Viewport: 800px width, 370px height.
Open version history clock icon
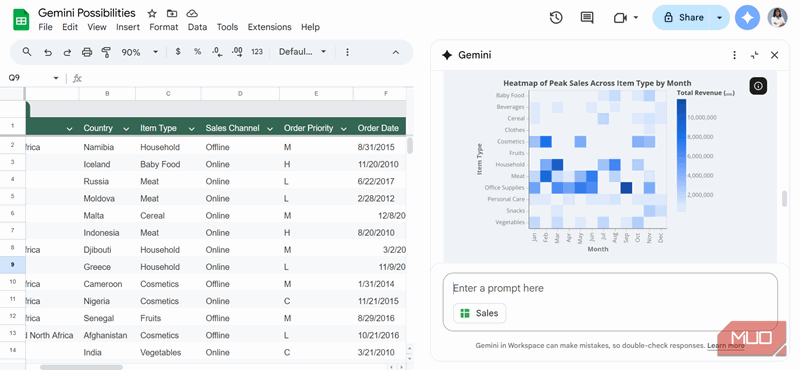click(x=556, y=17)
